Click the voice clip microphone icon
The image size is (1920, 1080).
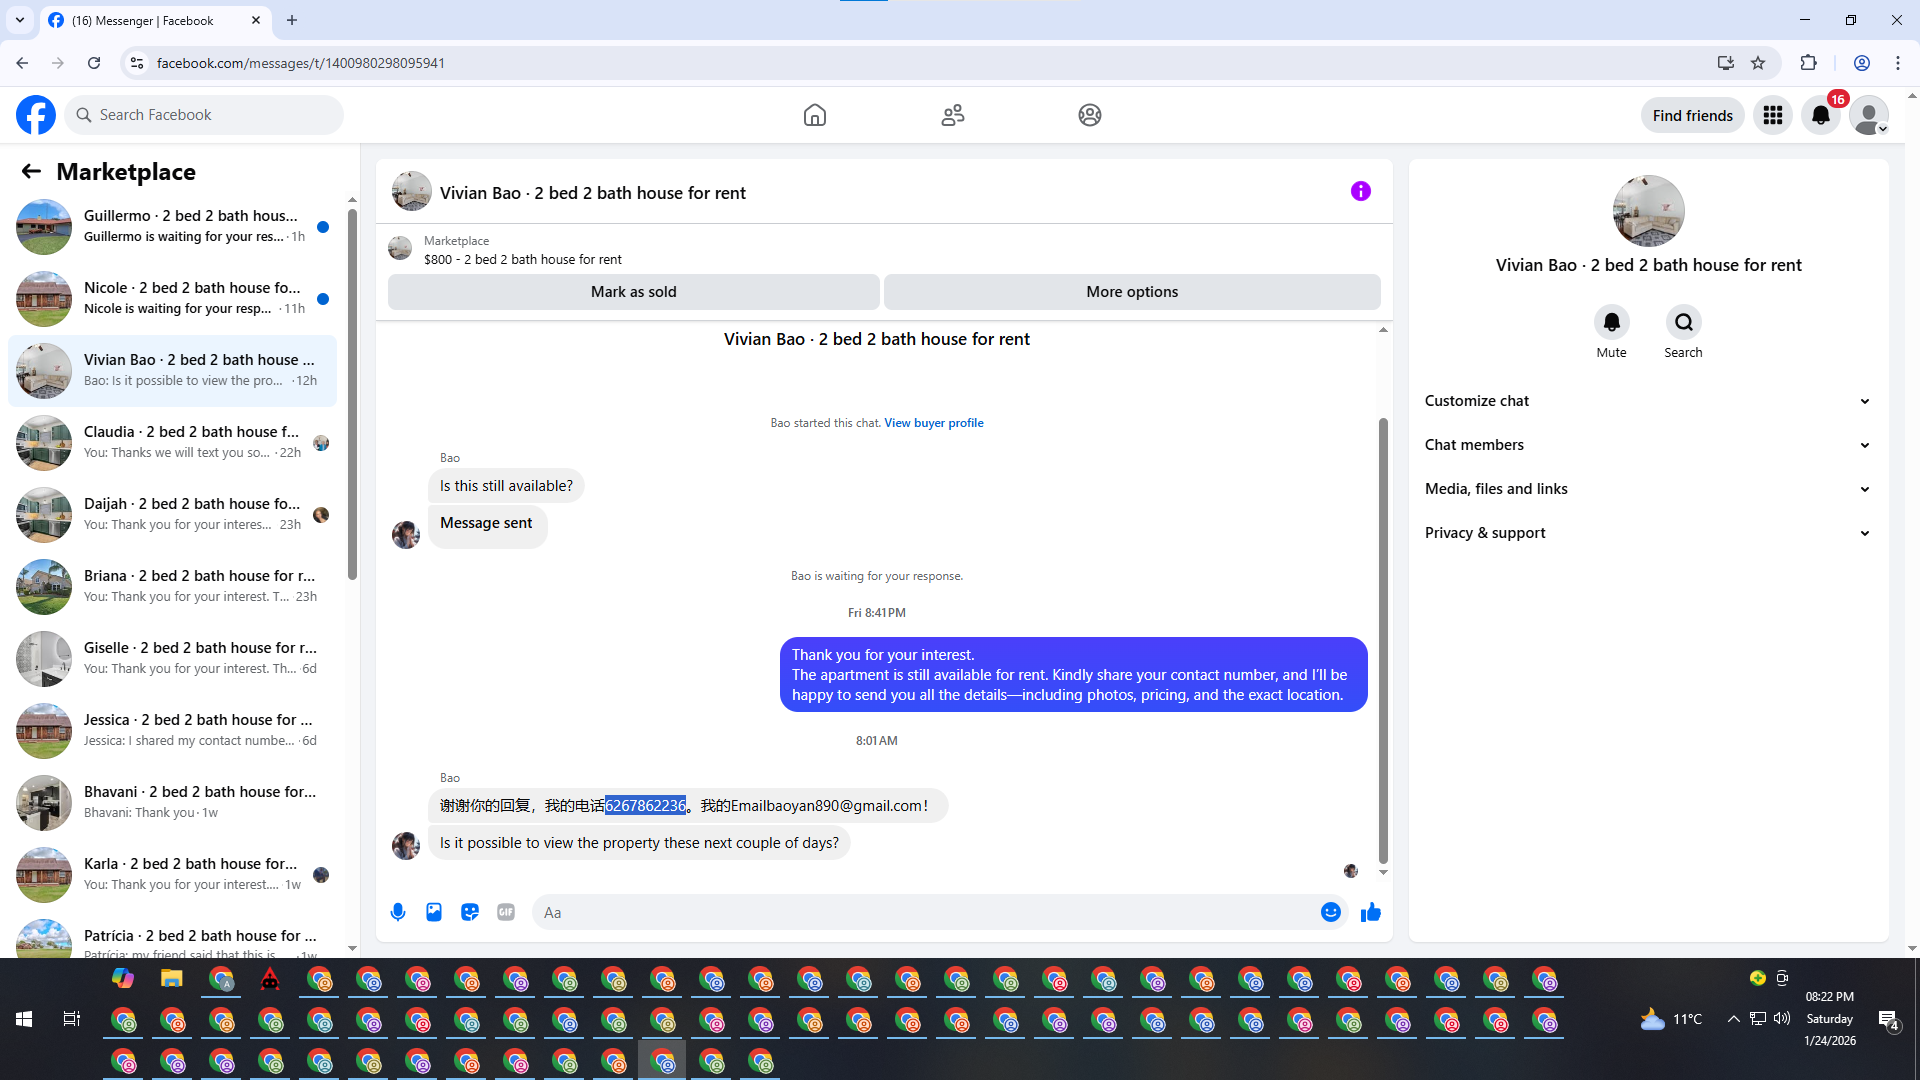pyautogui.click(x=398, y=912)
